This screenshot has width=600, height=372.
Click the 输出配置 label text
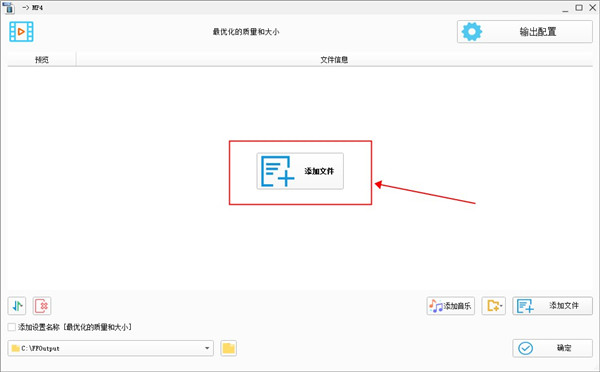pos(538,32)
